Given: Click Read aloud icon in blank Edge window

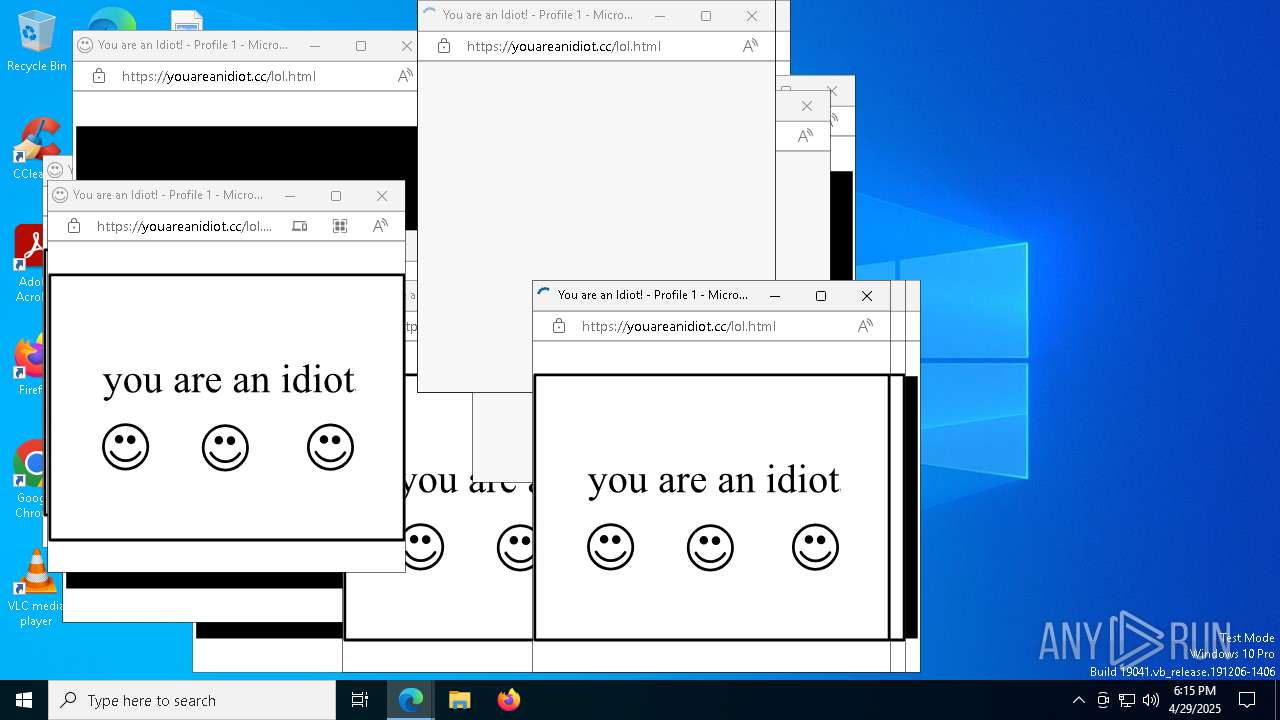Looking at the screenshot, I should 750,46.
